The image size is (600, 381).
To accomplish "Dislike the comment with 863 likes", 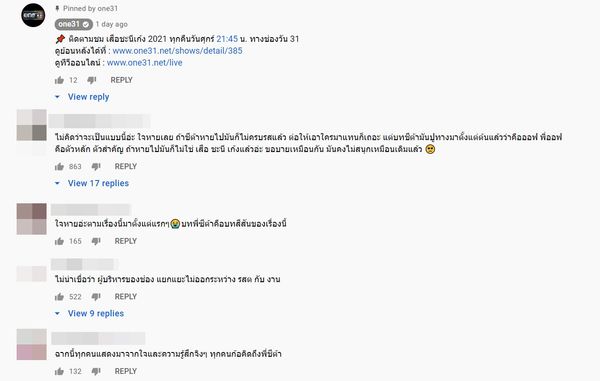I will 96,167.
